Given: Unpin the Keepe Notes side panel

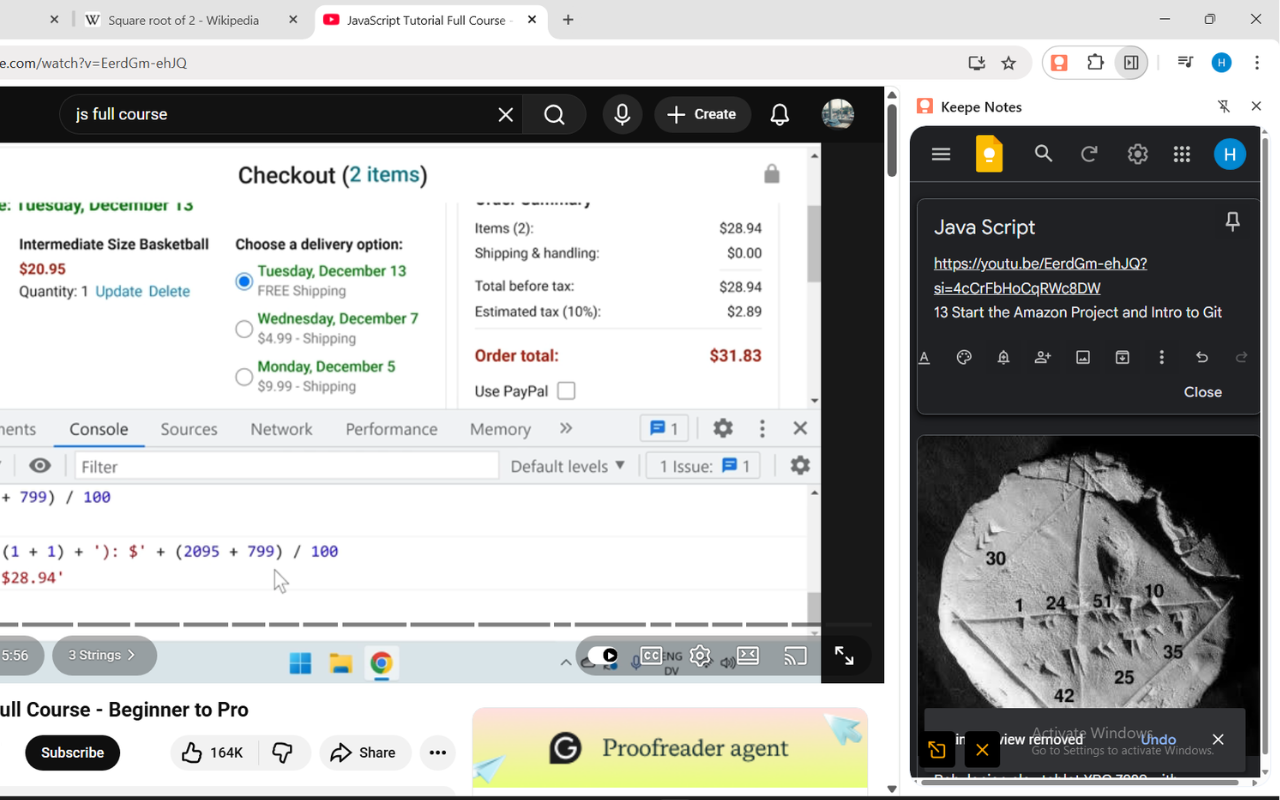Looking at the screenshot, I should [x=1224, y=106].
